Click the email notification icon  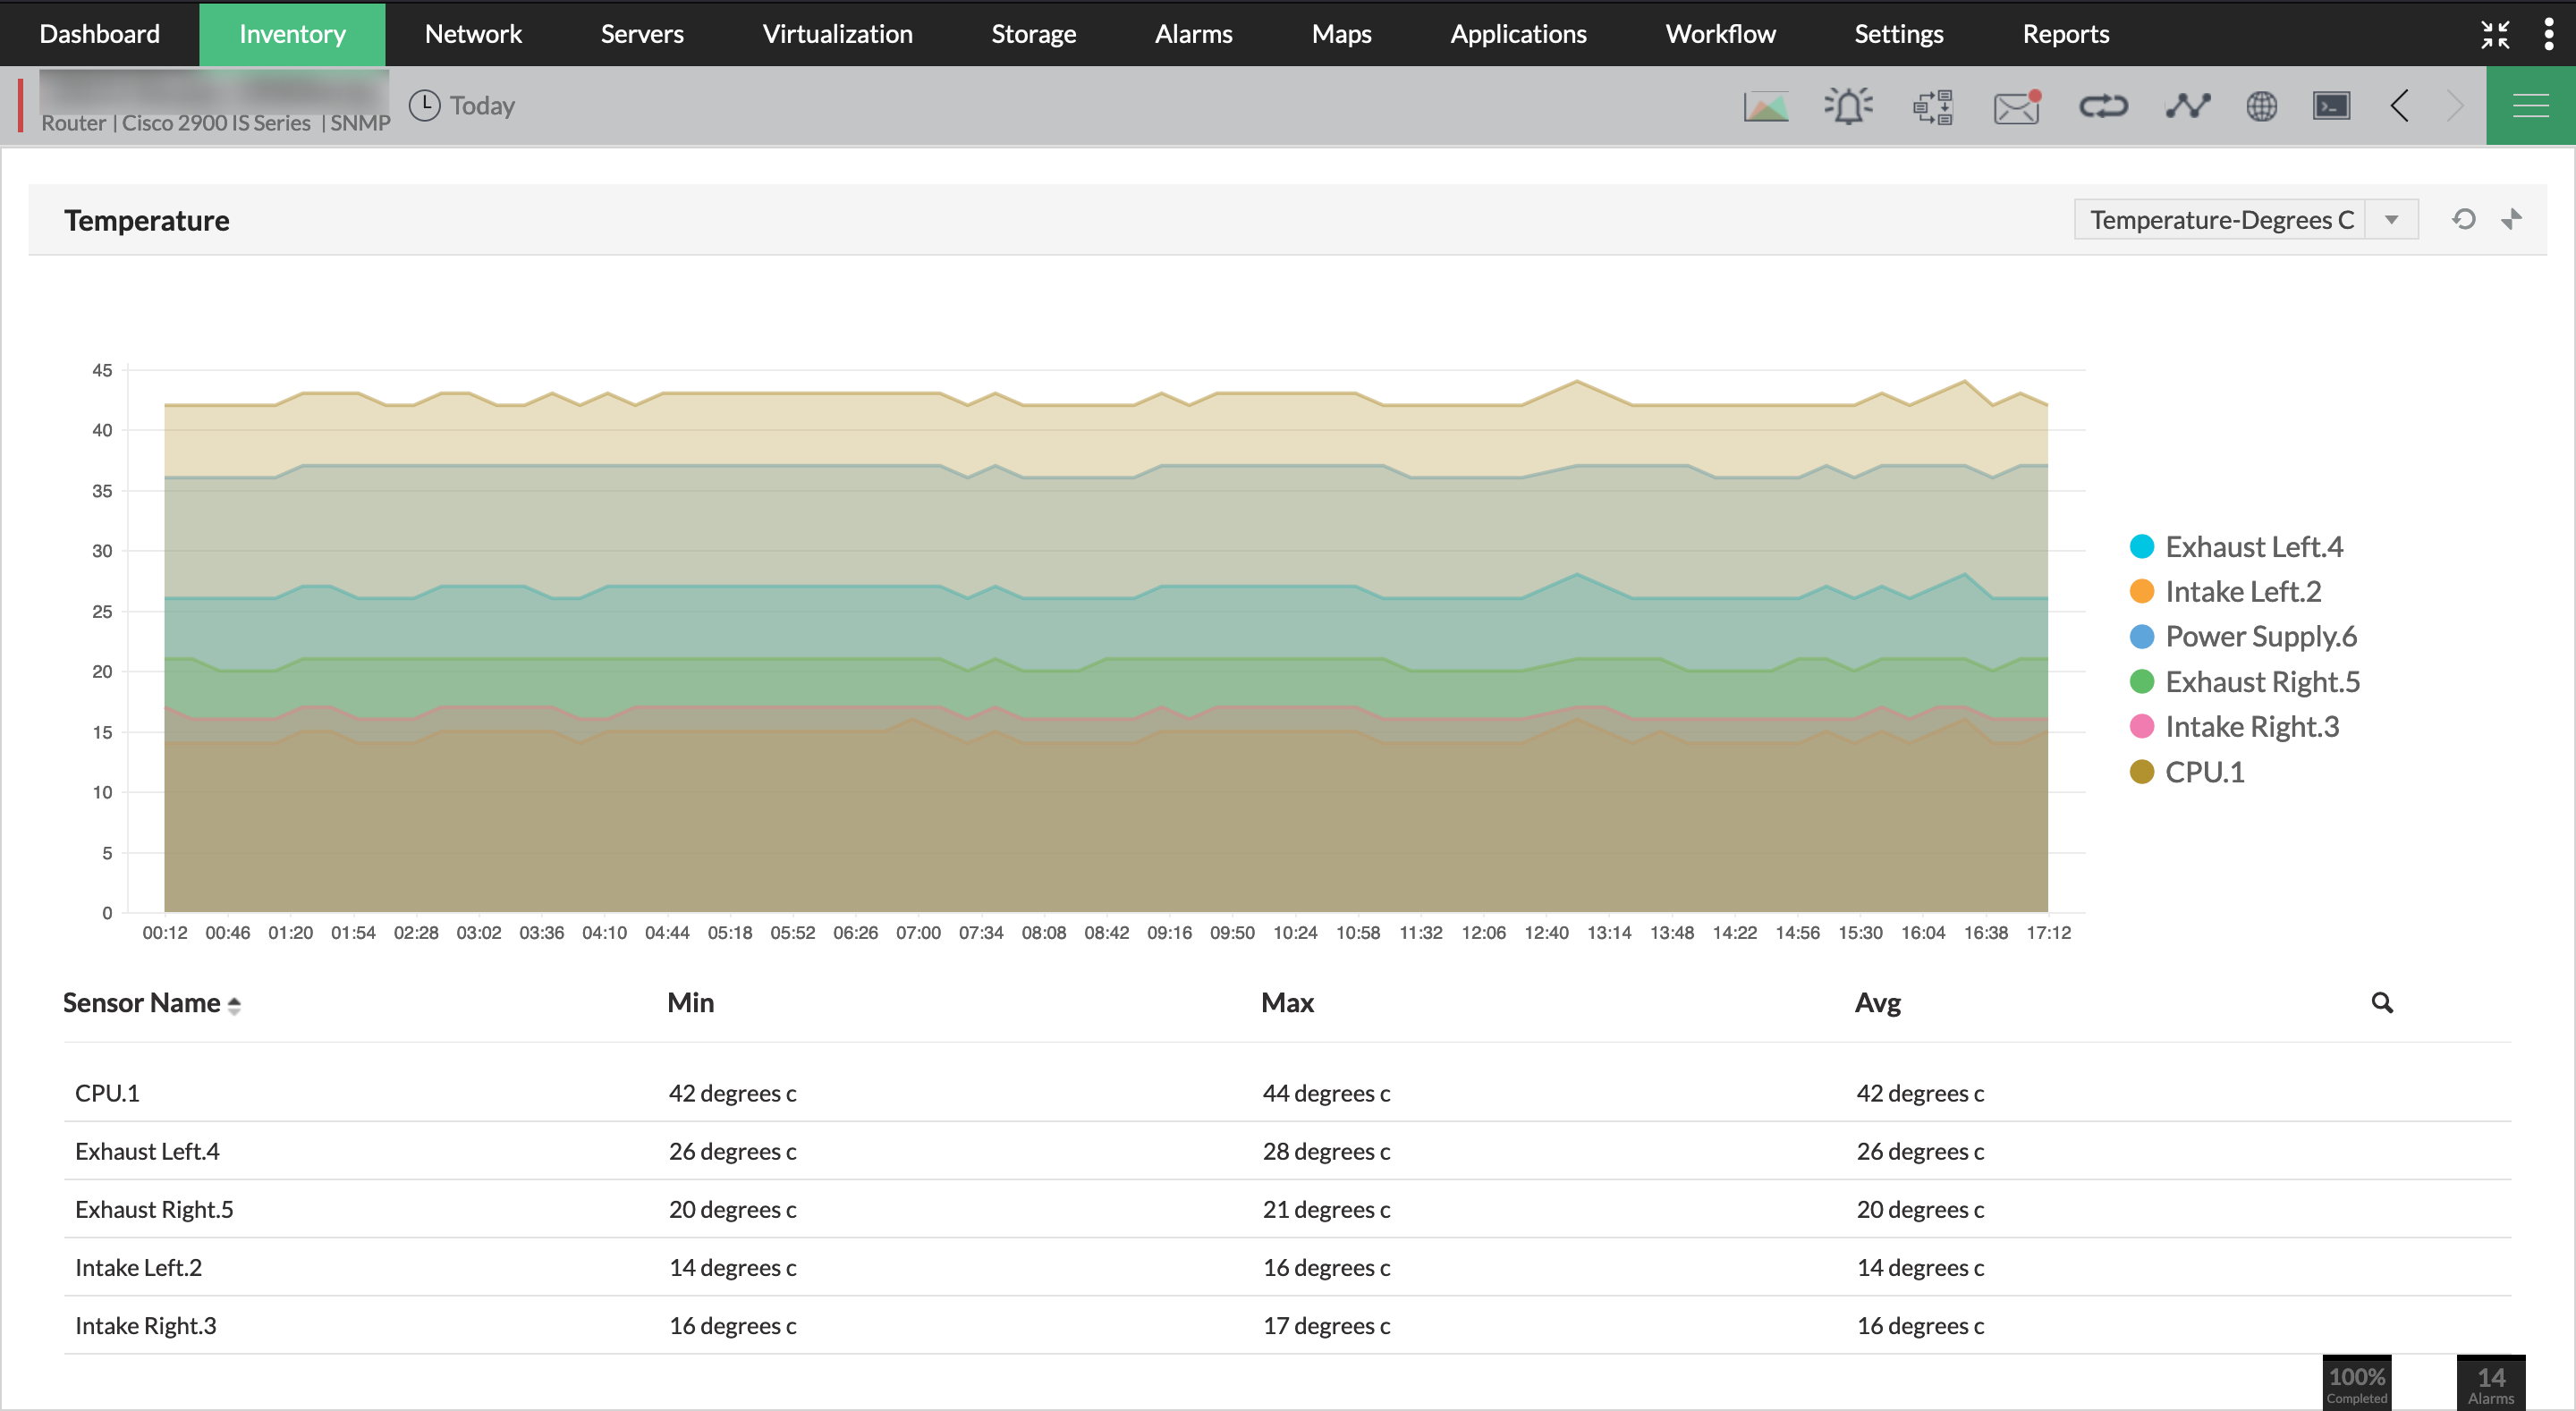click(x=2014, y=106)
